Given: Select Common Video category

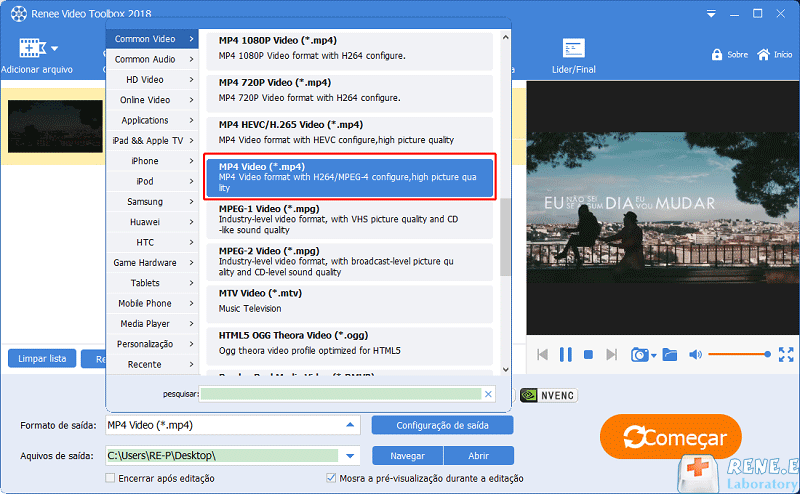Looking at the screenshot, I should click(x=152, y=39).
